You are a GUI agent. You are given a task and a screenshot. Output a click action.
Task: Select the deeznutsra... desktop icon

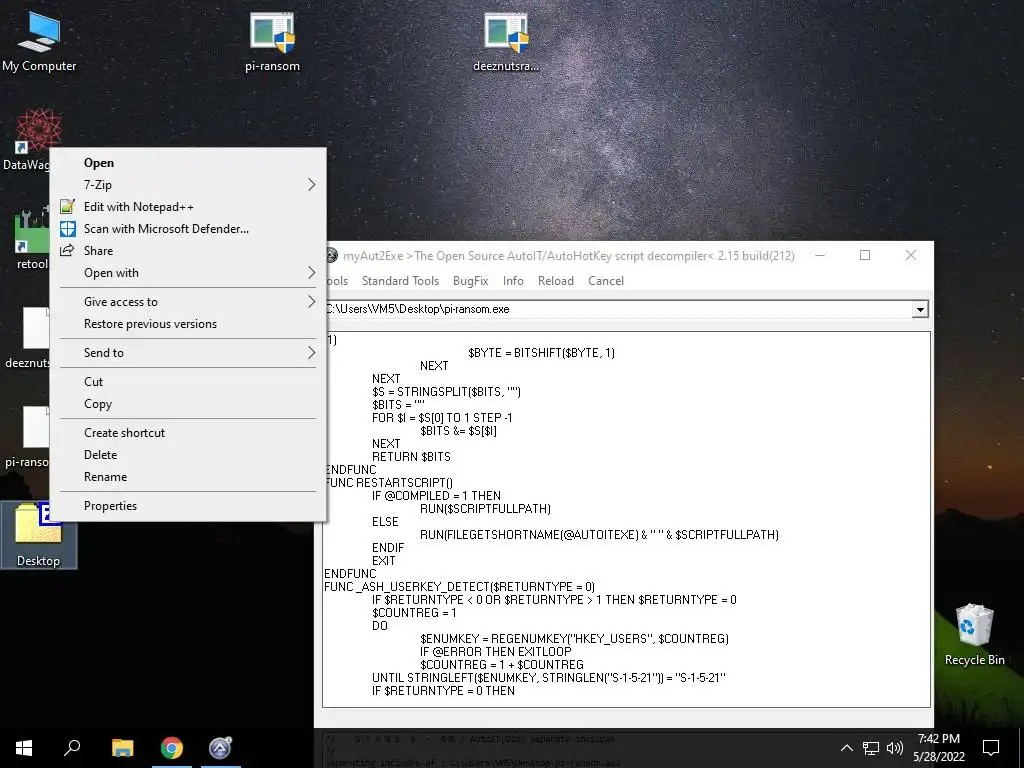[x=506, y=40]
